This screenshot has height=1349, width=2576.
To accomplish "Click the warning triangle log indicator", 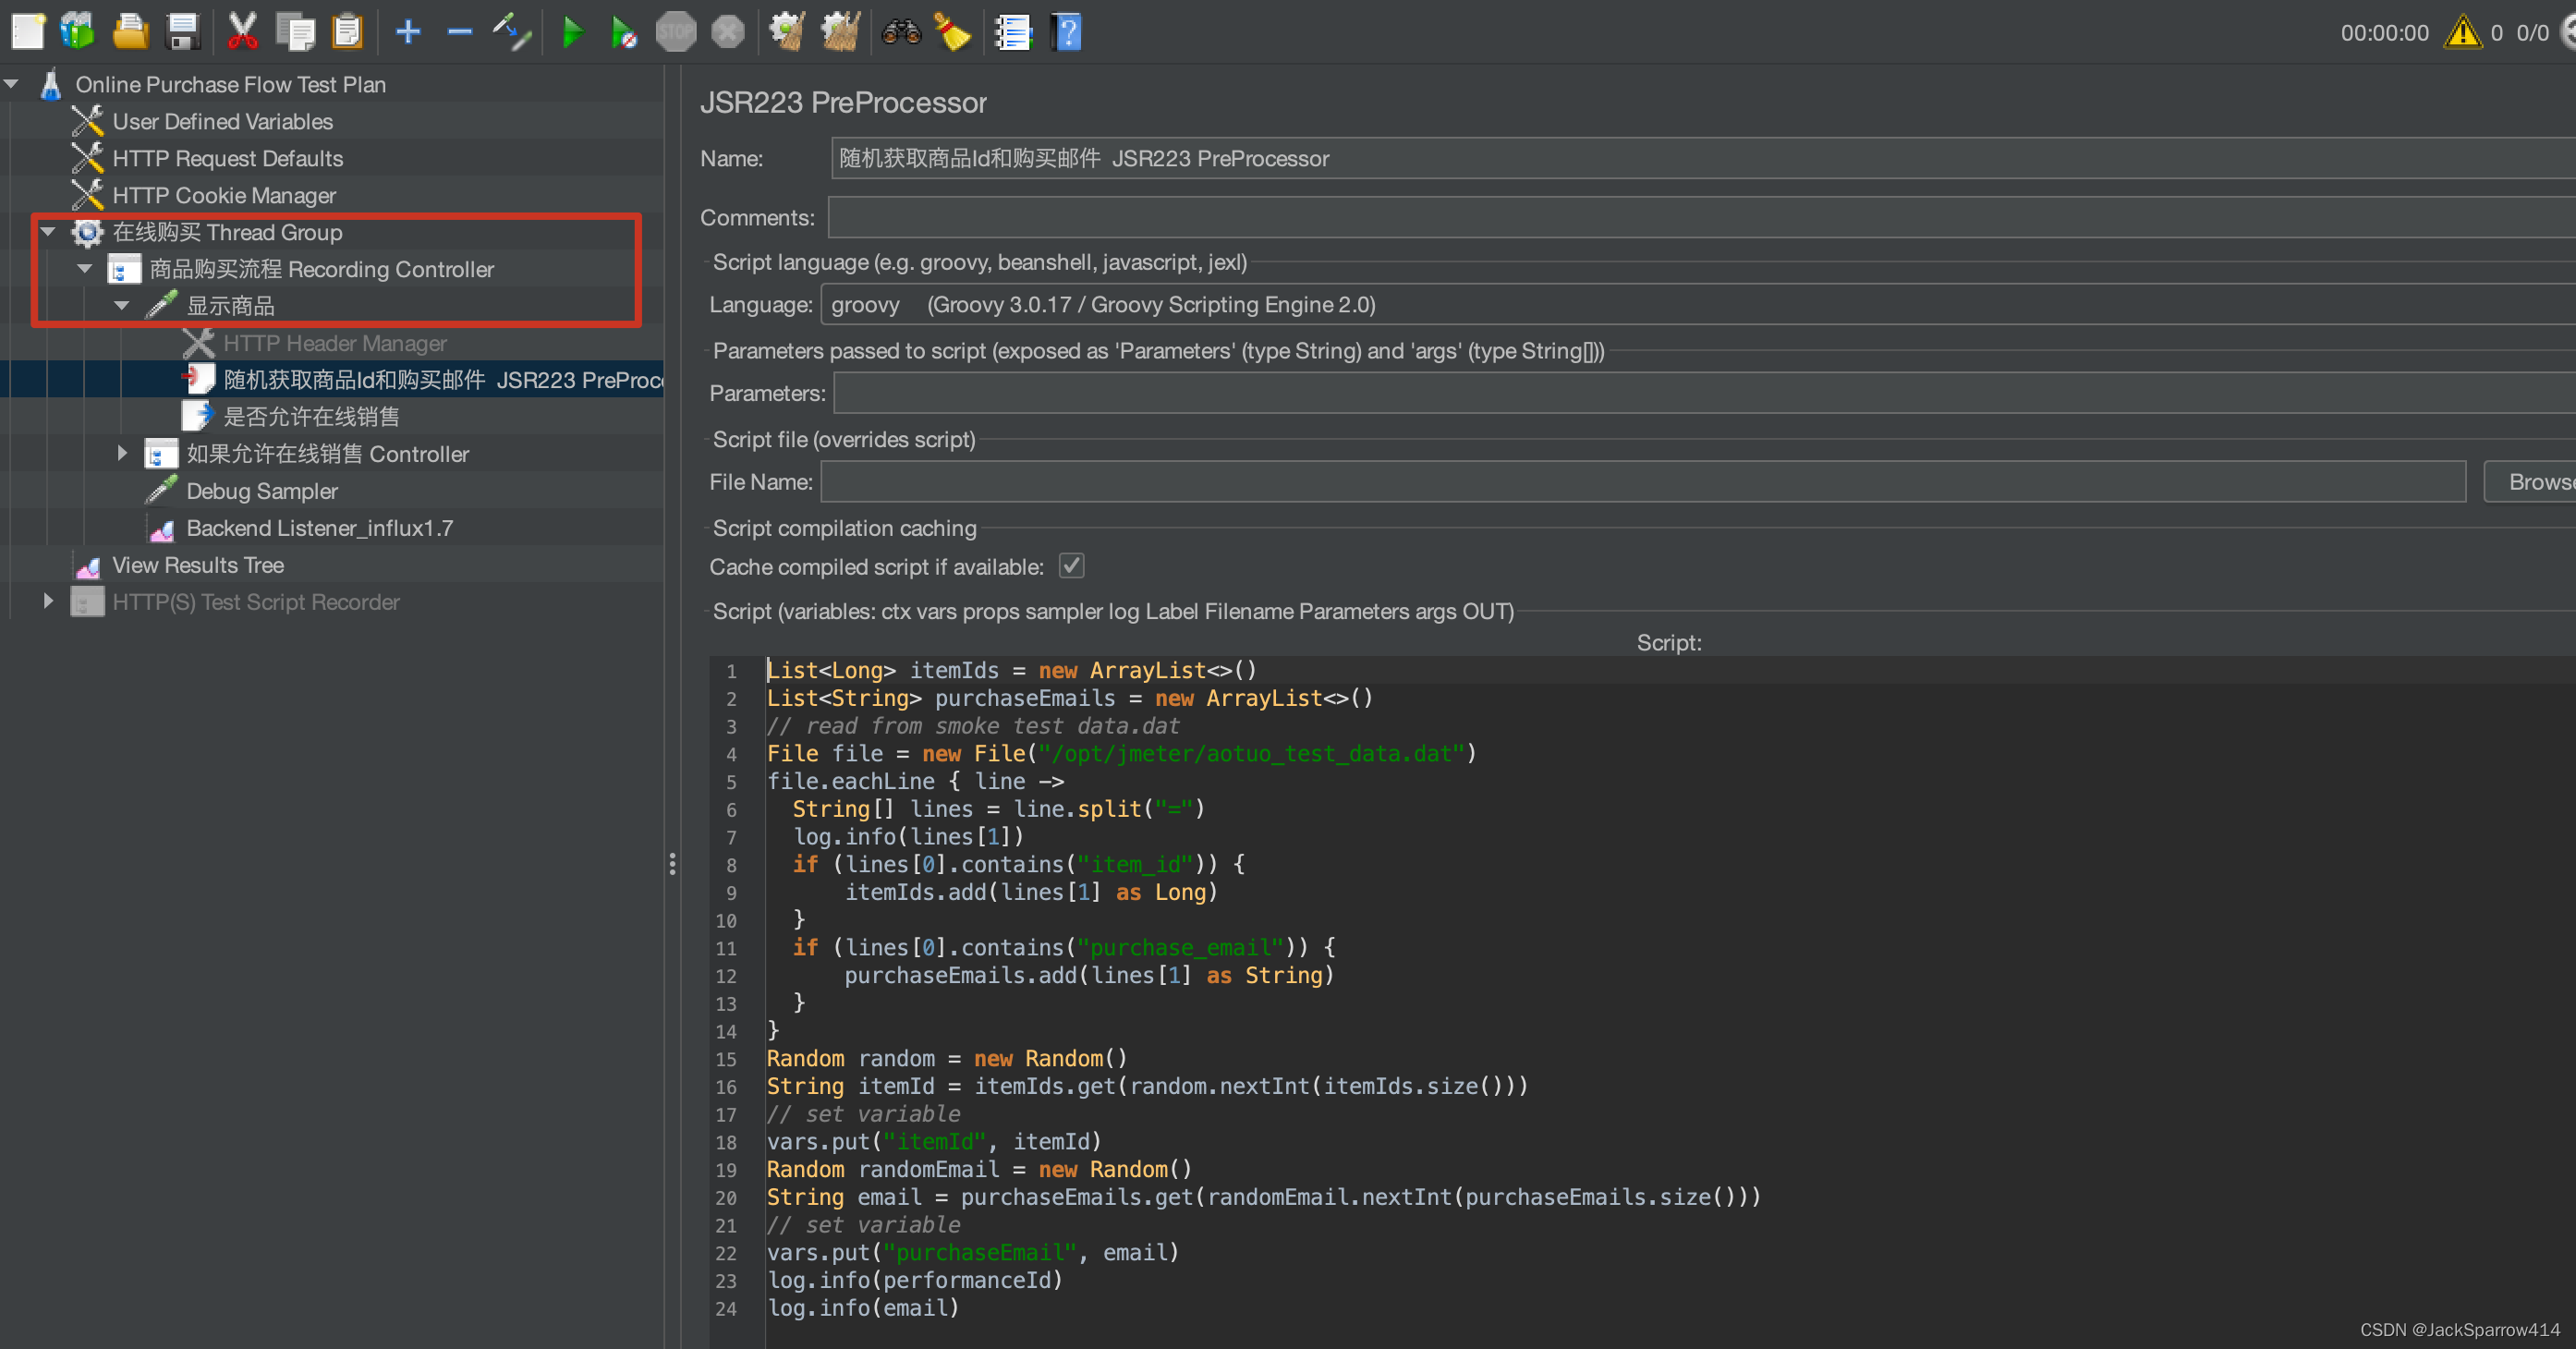I will (2462, 32).
